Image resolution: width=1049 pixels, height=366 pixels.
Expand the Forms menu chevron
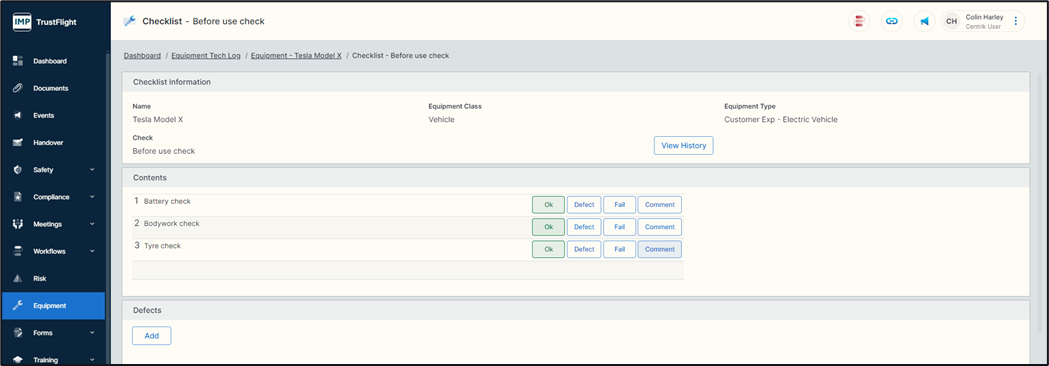click(92, 333)
